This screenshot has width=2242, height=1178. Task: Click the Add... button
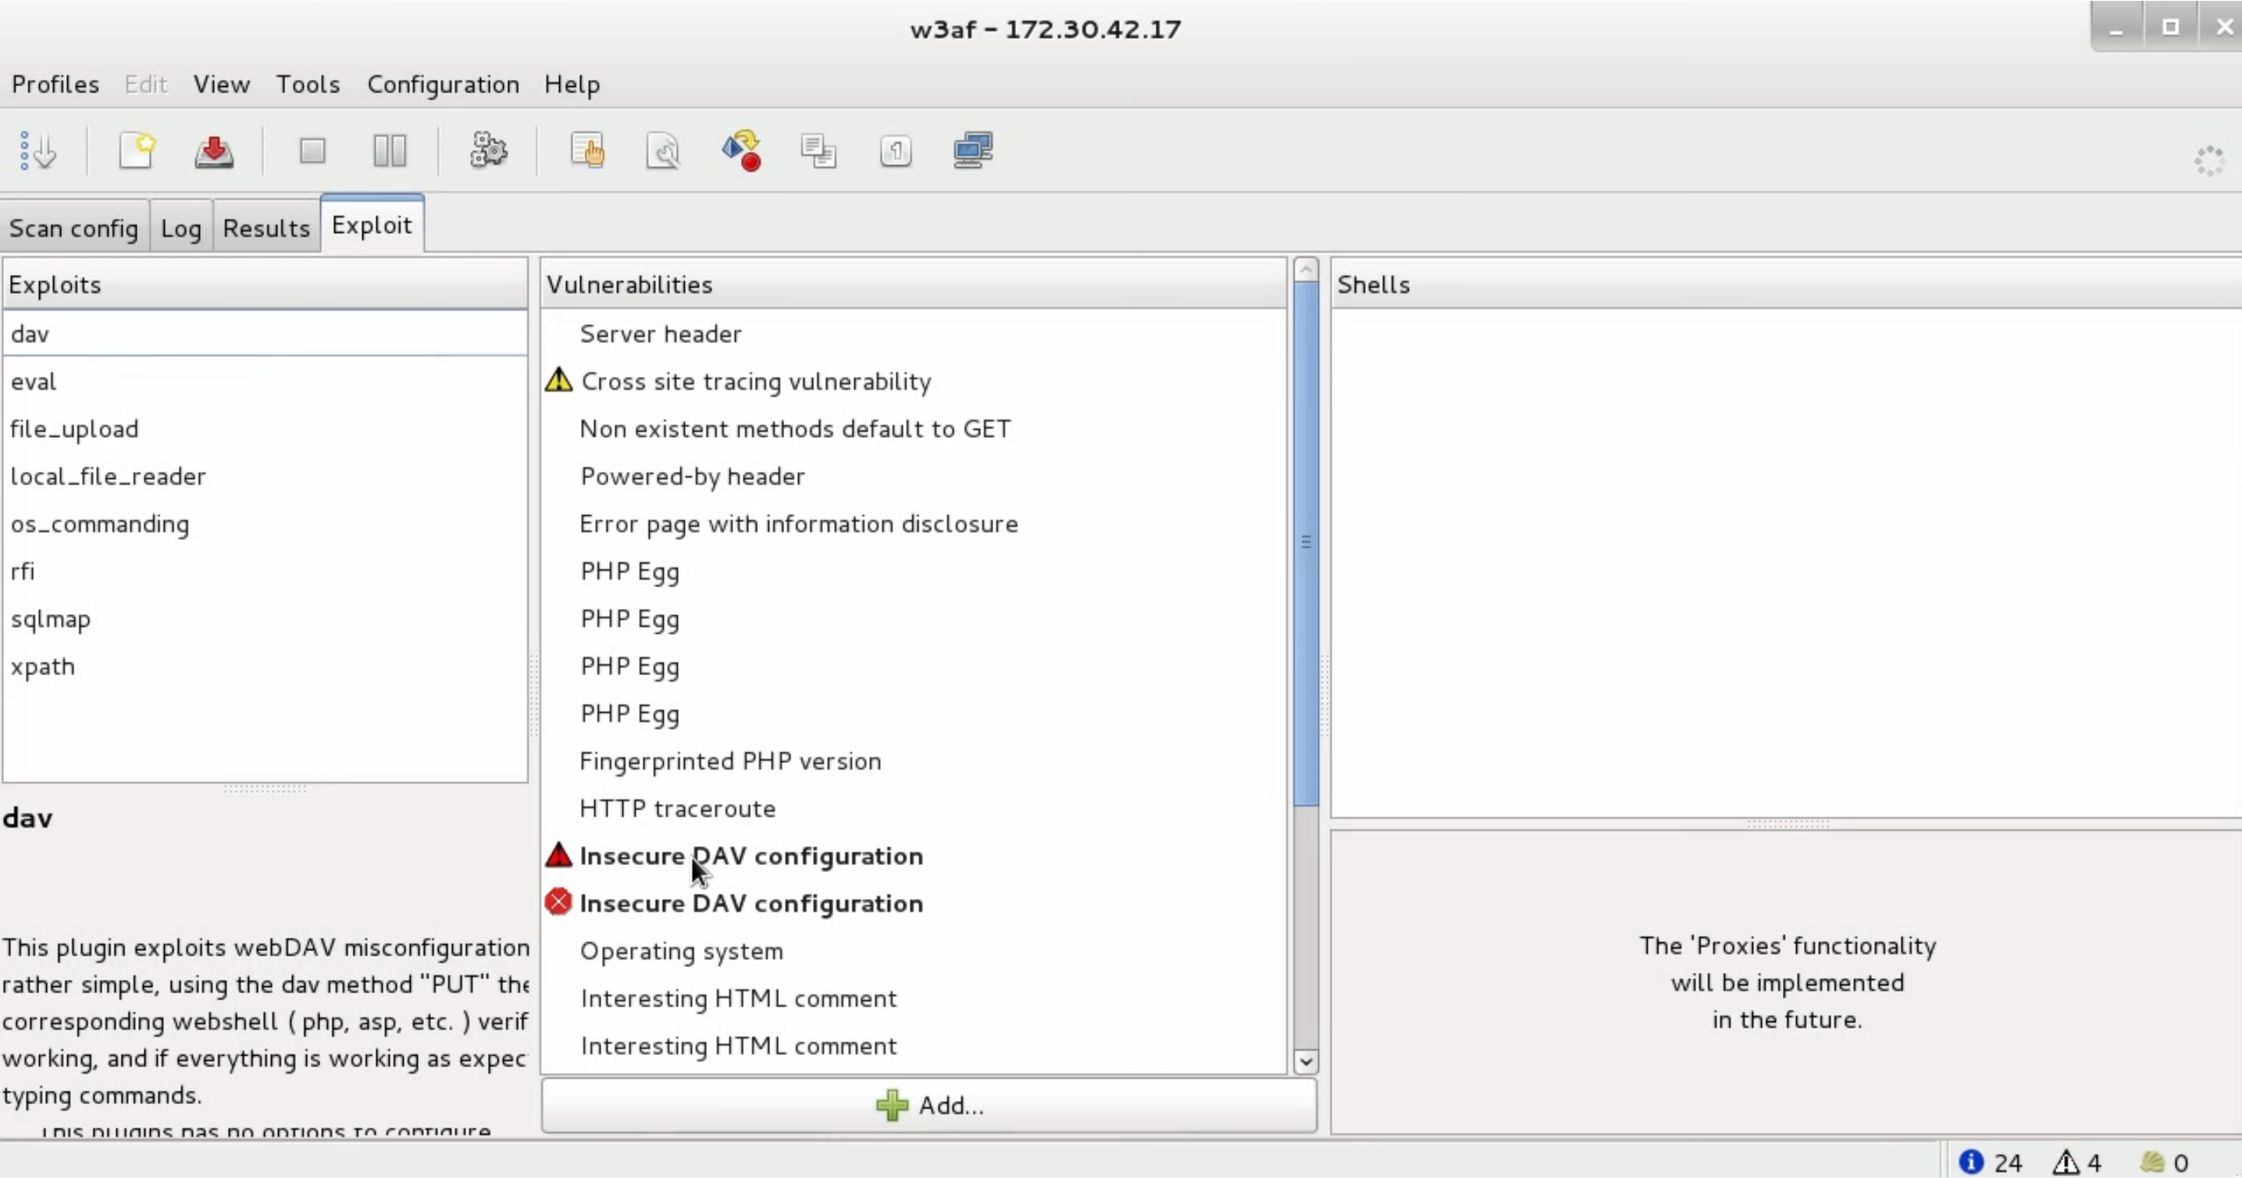tap(929, 1105)
